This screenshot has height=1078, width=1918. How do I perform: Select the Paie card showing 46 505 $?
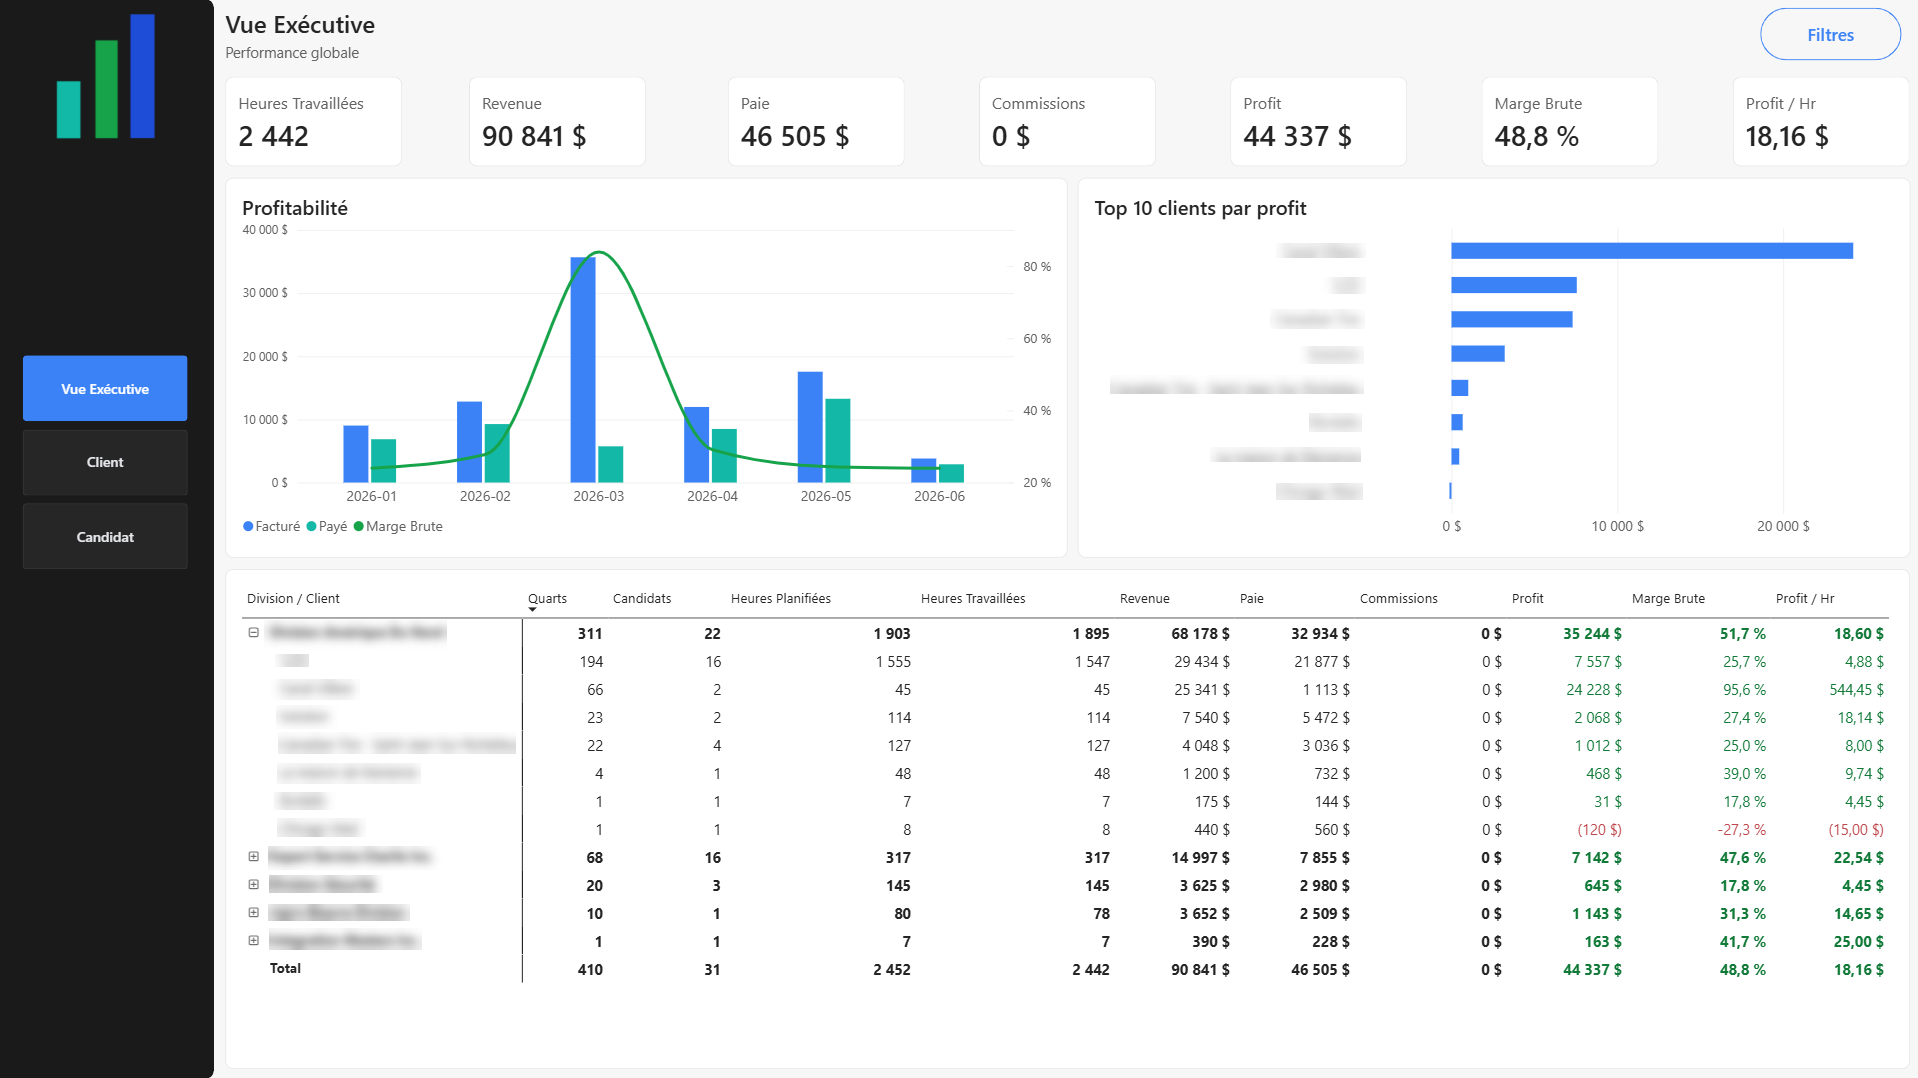tap(816, 122)
